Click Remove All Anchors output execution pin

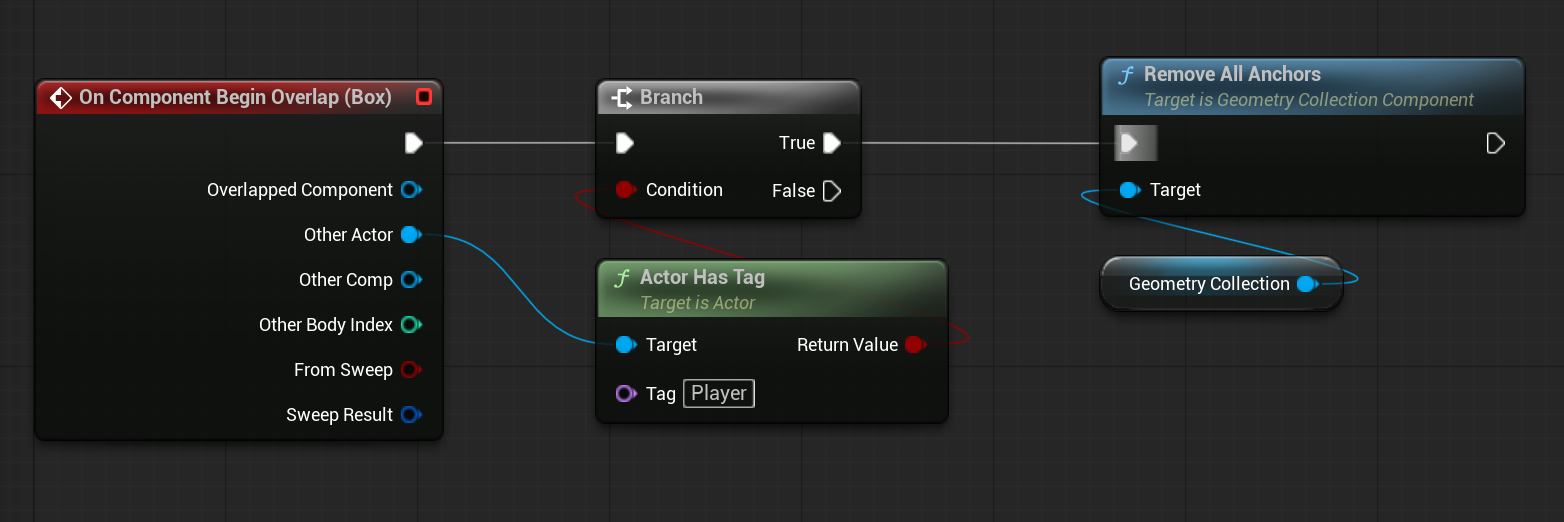tap(1495, 143)
